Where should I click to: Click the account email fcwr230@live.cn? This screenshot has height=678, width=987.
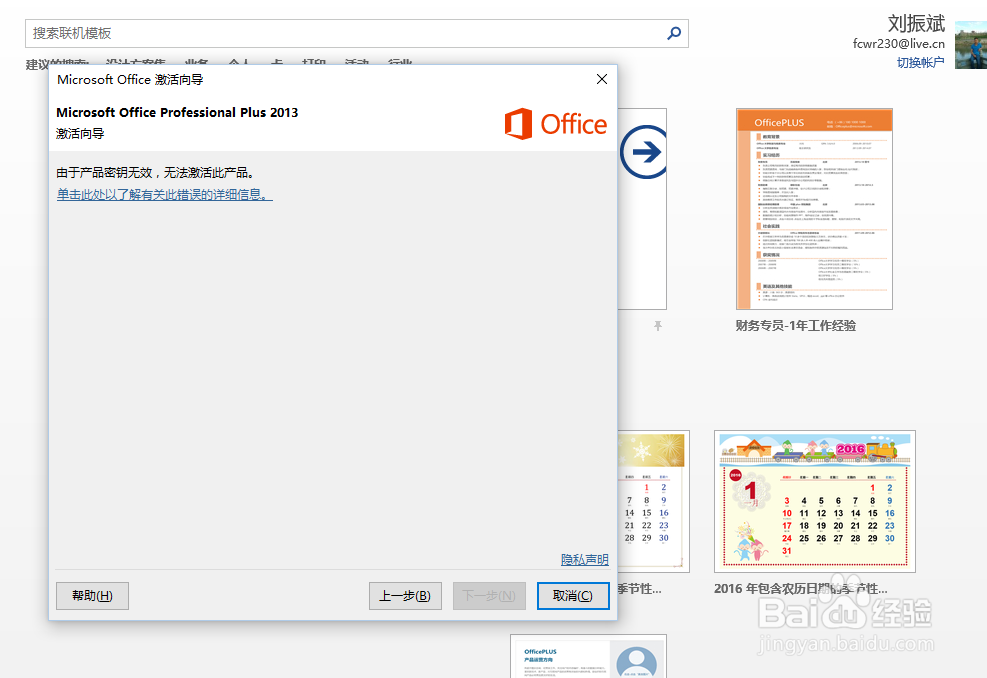[x=899, y=43]
